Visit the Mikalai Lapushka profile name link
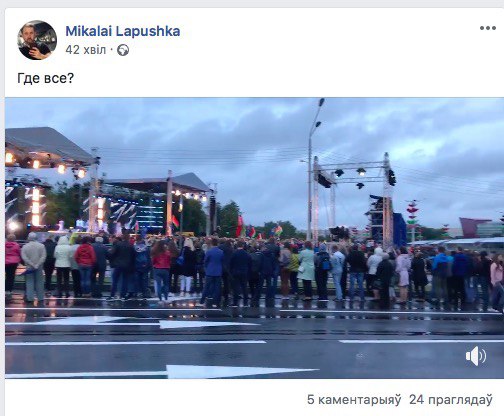The width and height of the screenshot is (504, 416). [x=123, y=31]
